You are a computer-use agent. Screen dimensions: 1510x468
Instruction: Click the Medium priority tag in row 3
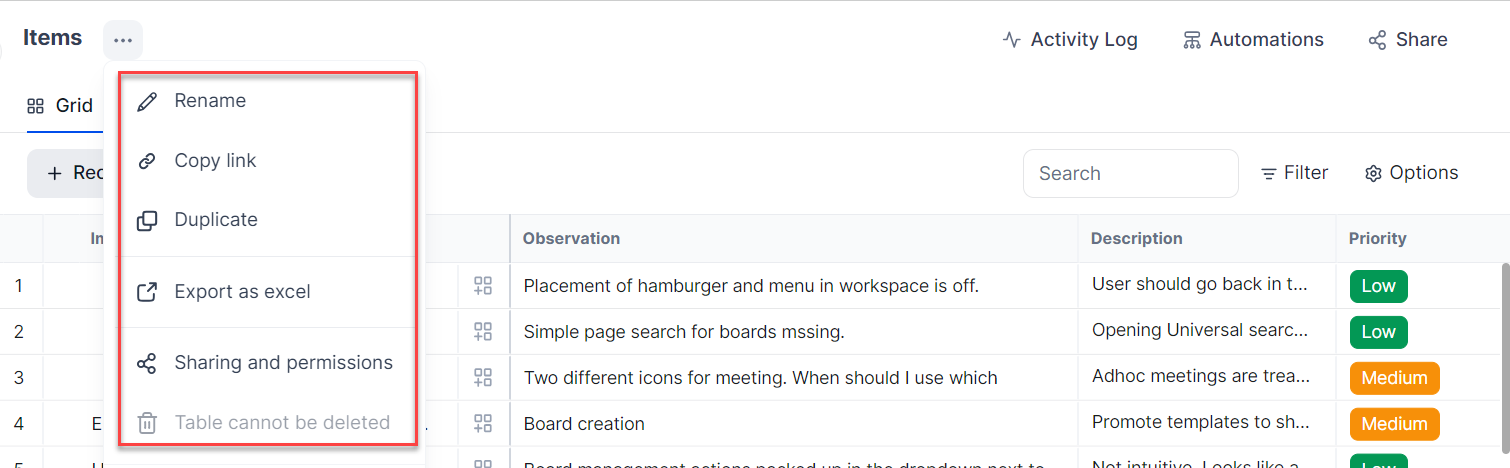(1394, 378)
